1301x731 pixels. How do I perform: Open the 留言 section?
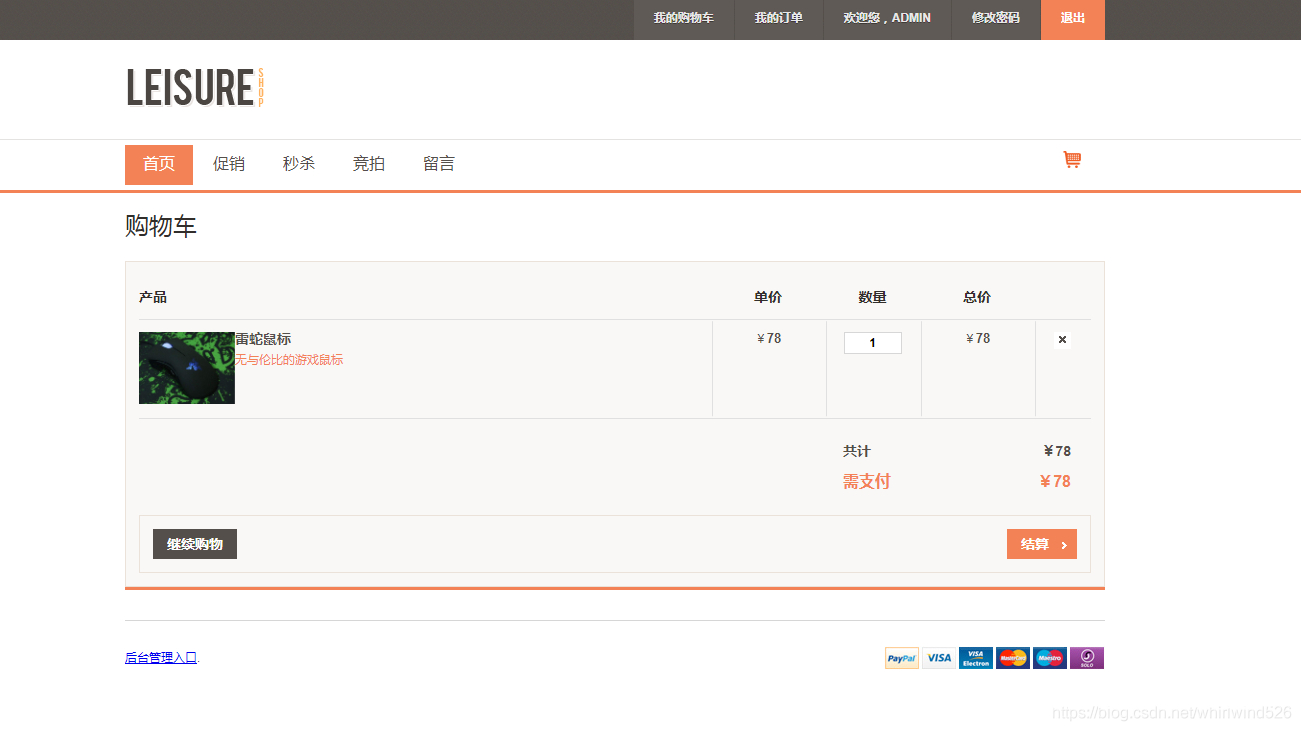click(x=439, y=164)
